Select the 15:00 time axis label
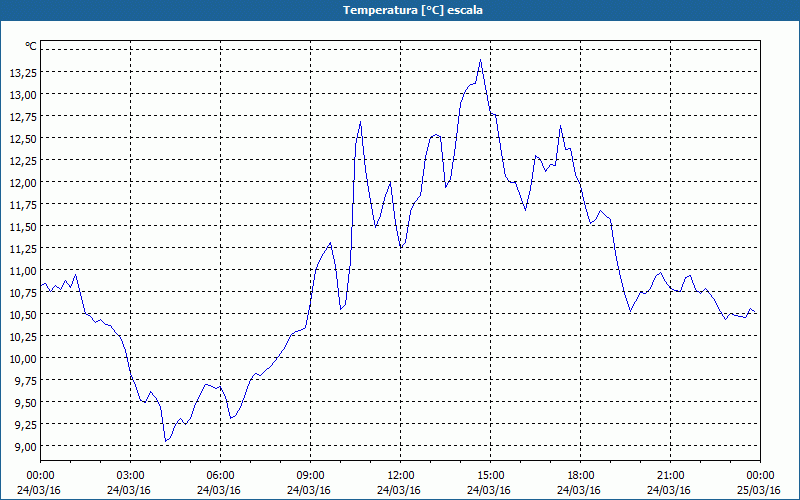This screenshot has height=500, width=800. [491, 476]
